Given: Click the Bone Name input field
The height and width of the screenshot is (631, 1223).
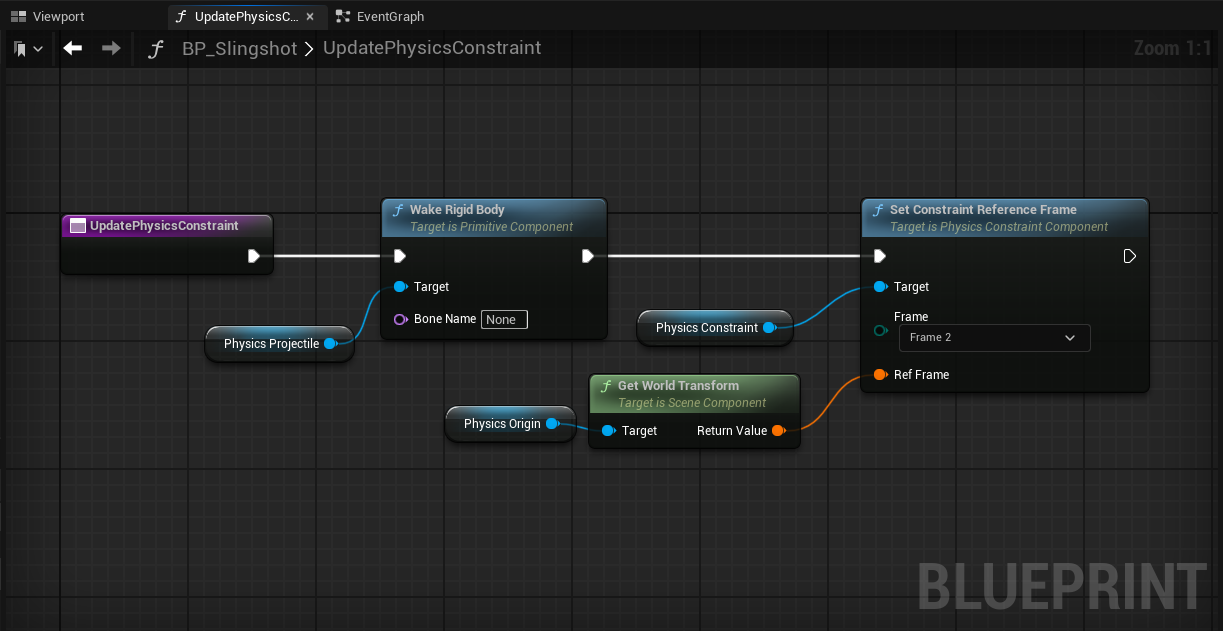Looking at the screenshot, I should click(504, 320).
